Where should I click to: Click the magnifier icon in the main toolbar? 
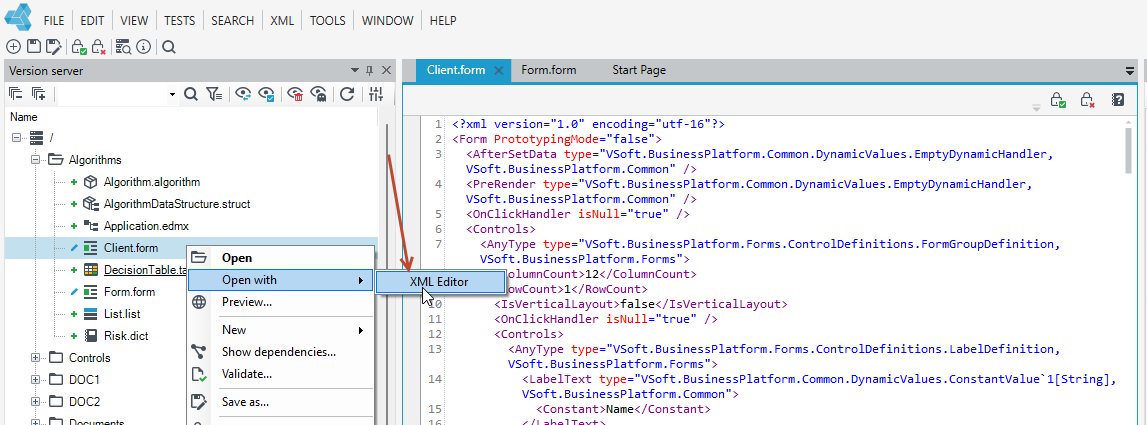[x=168, y=48]
